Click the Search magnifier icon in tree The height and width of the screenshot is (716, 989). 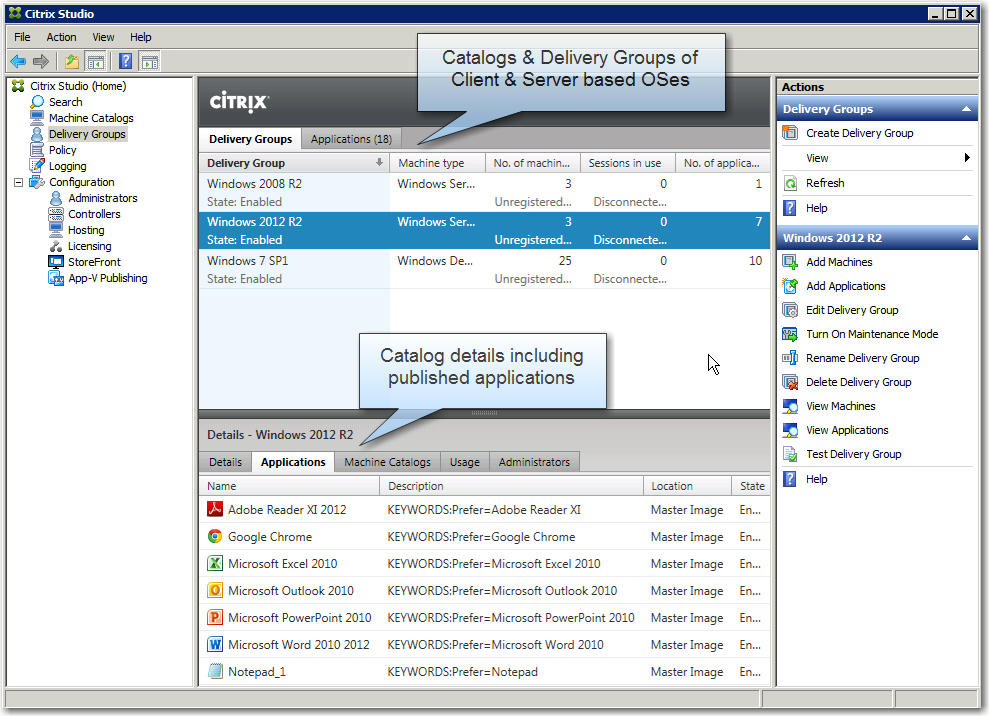(x=37, y=102)
